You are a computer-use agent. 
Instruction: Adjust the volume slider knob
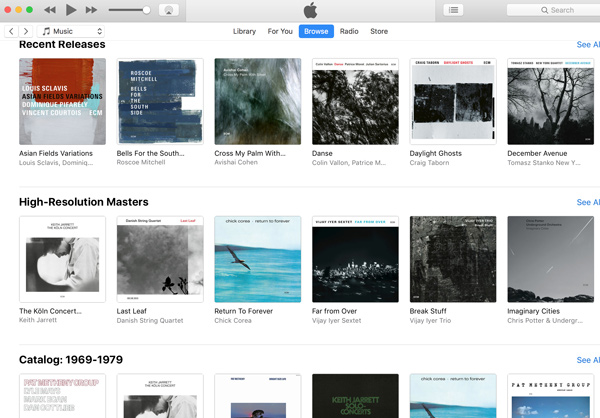click(146, 10)
